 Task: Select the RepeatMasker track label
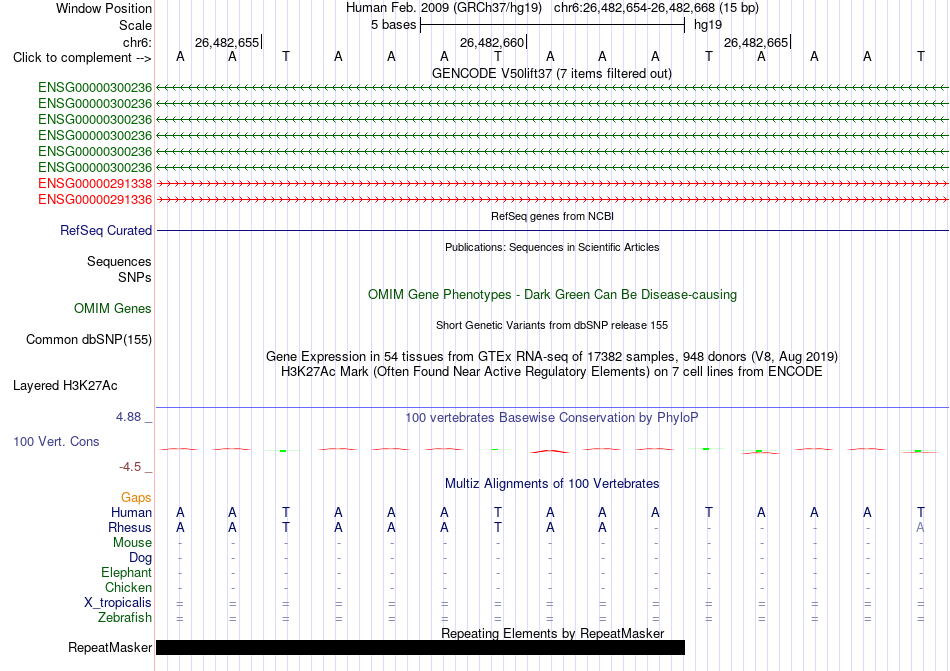110,647
